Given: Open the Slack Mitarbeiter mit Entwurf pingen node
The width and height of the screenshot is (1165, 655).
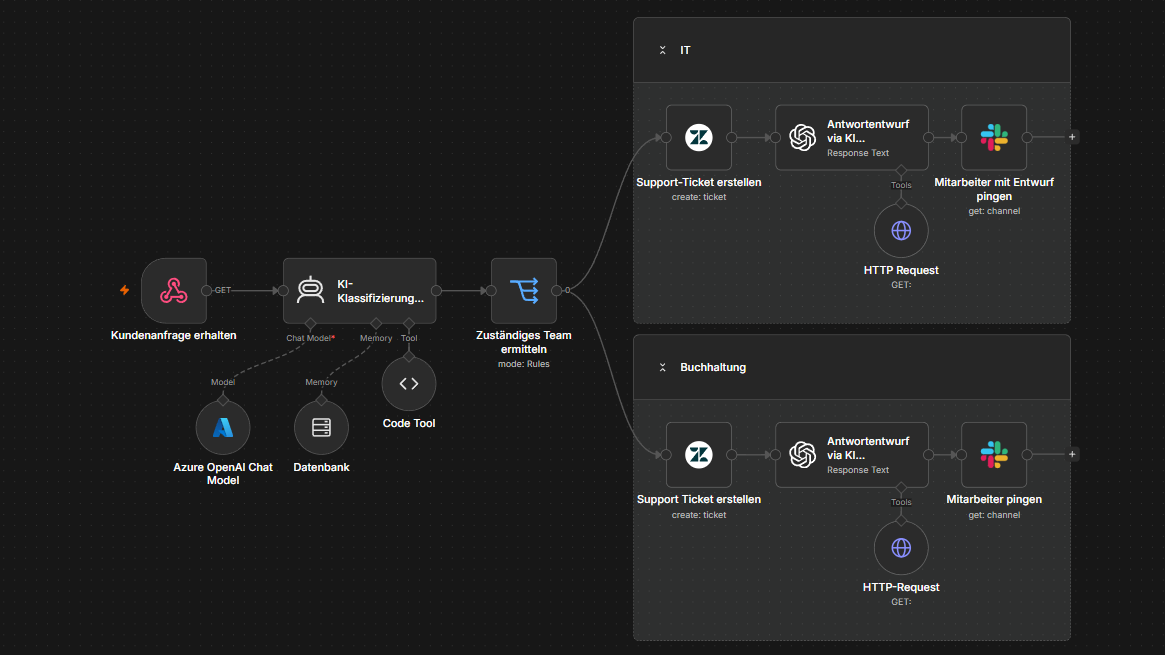Looking at the screenshot, I should [994, 137].
